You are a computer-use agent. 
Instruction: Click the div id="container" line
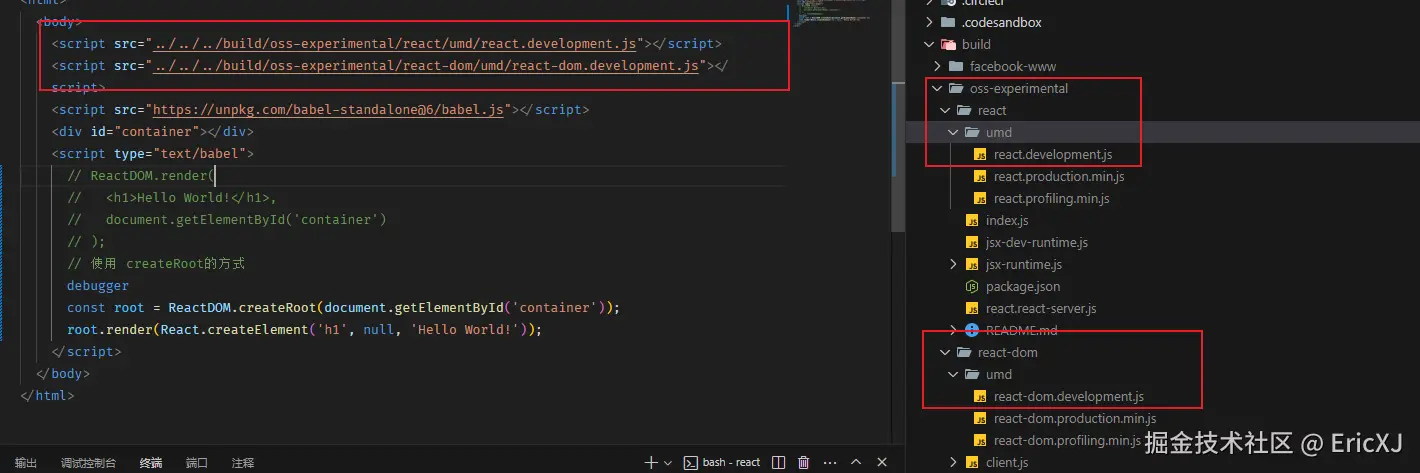(152, 132)
